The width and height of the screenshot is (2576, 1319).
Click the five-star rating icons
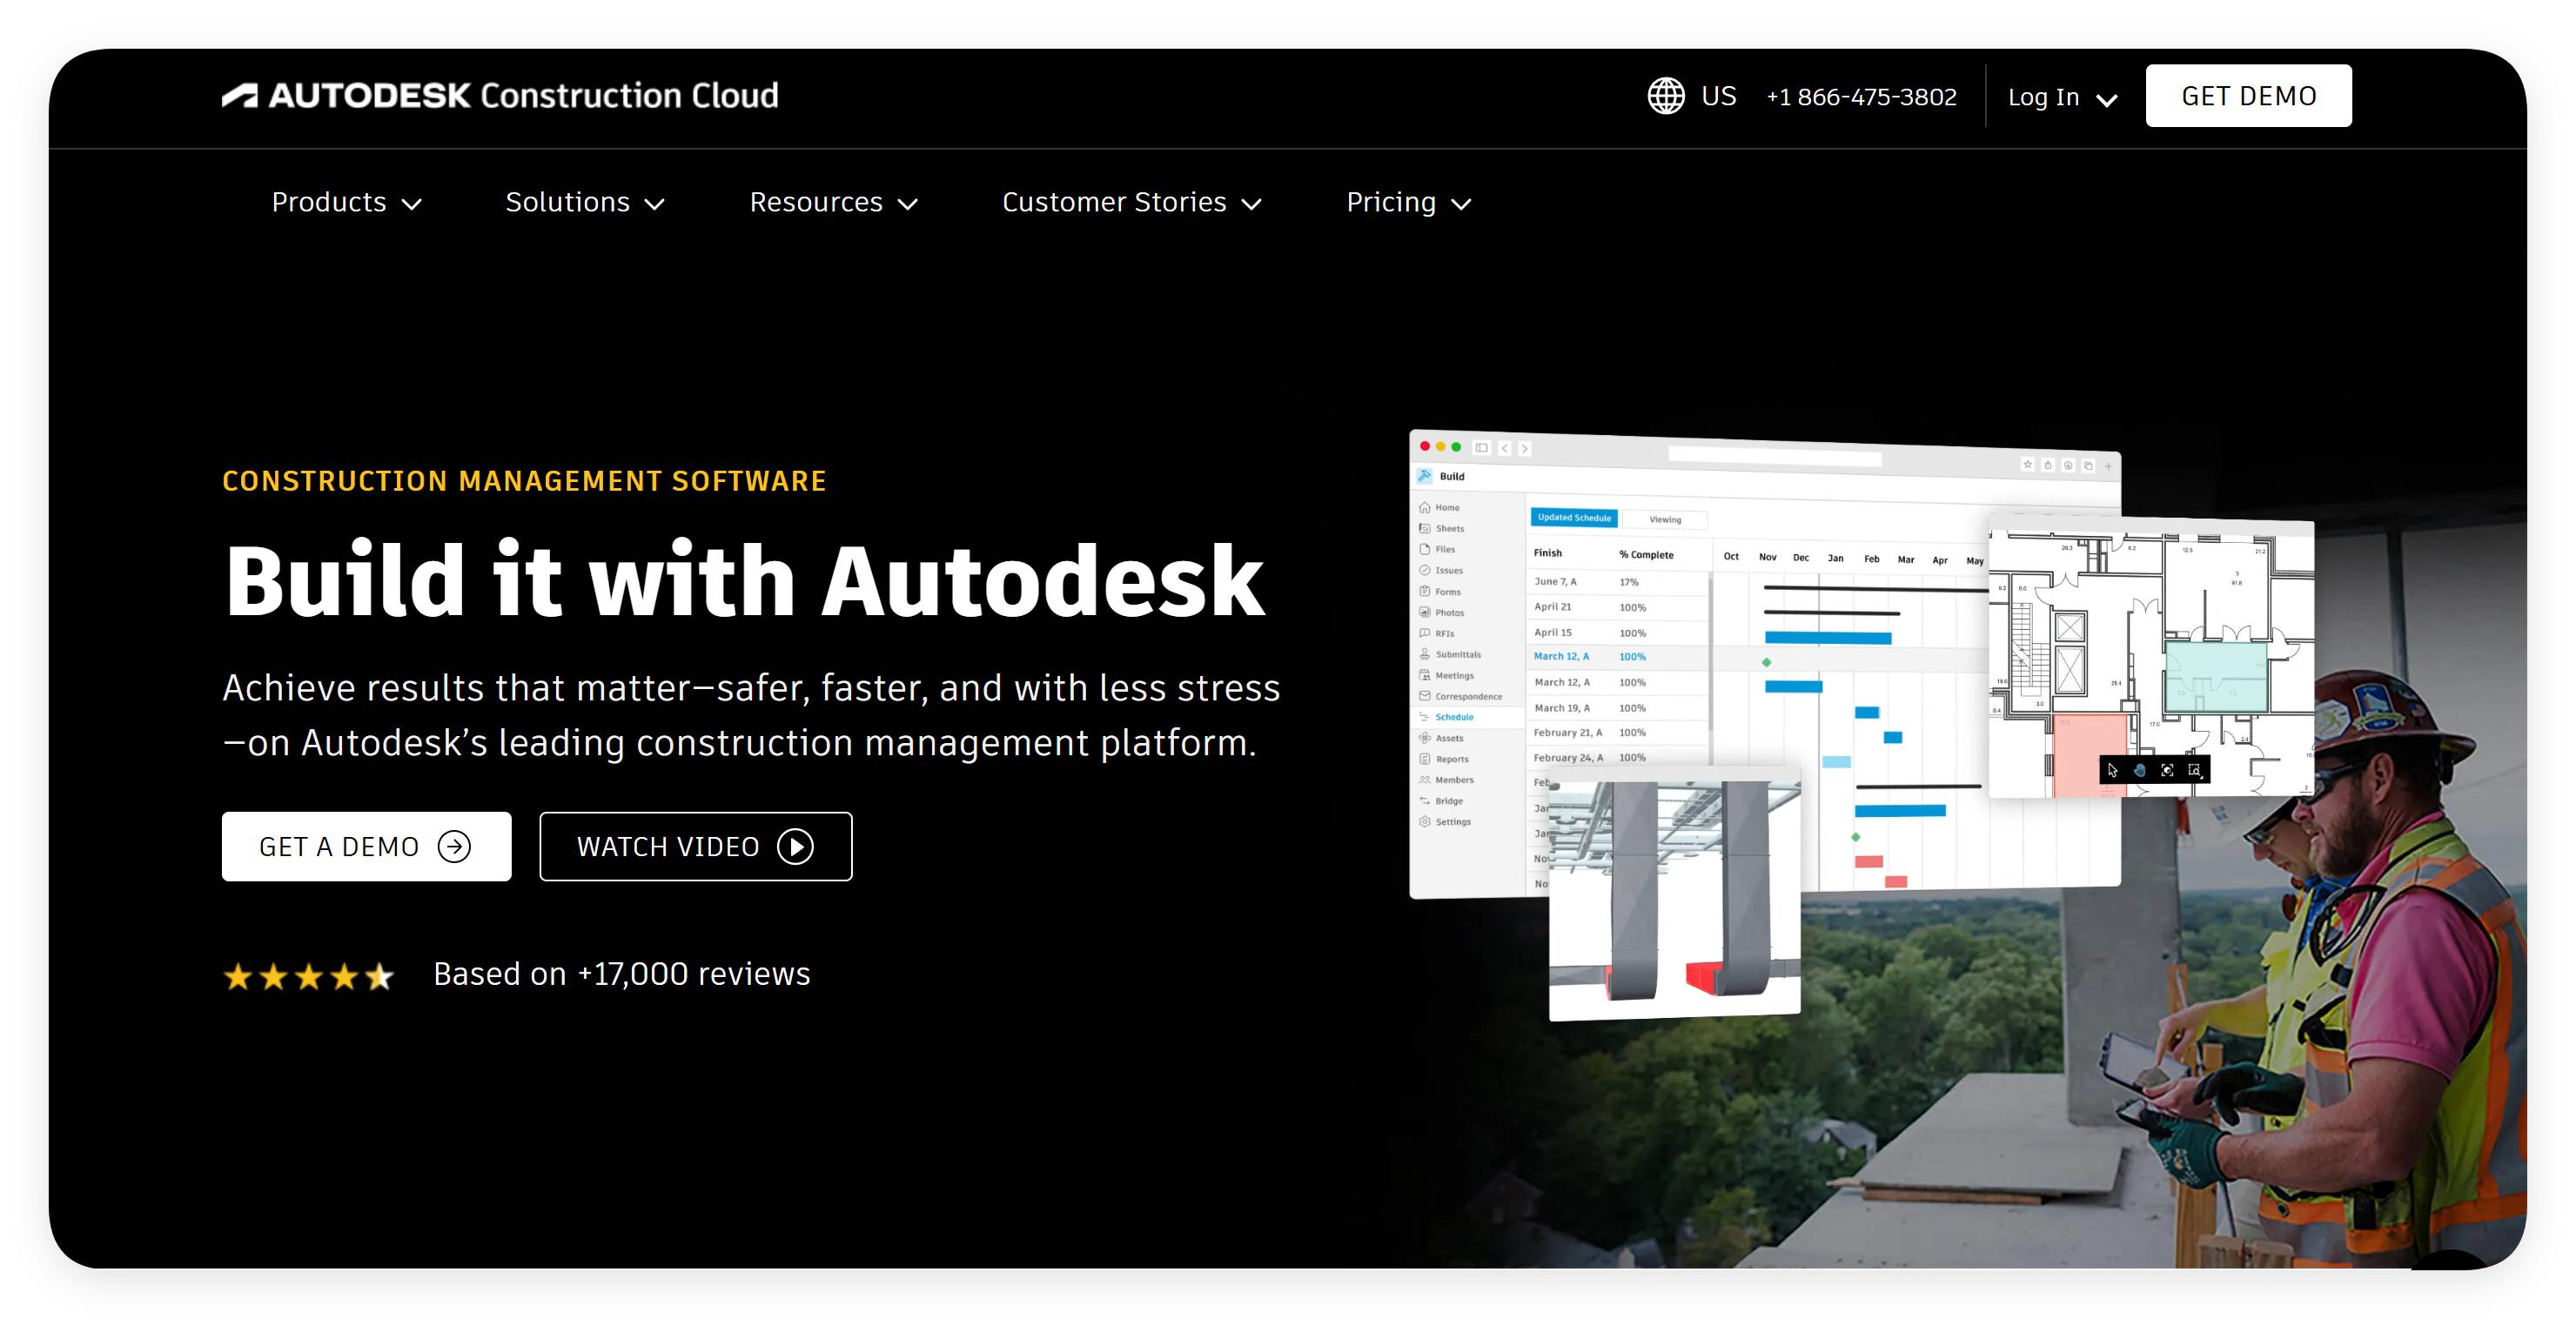pos(308,975)
